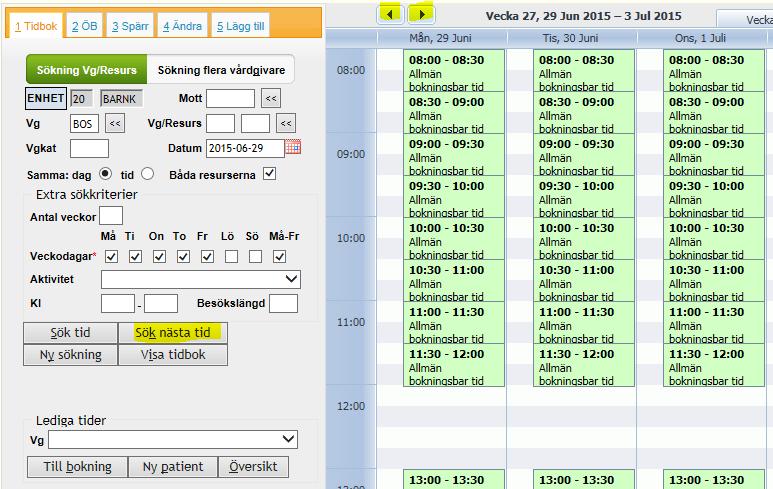Click the Ny sökning button

[70, 354]
